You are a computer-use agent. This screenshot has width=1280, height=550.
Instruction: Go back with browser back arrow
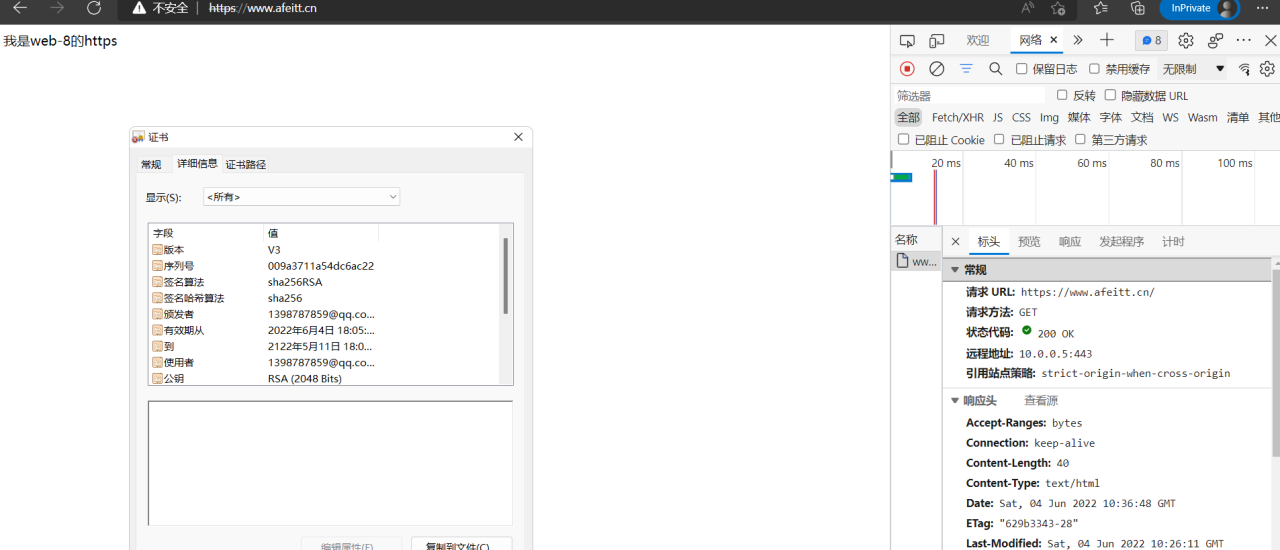coord(20,8)
